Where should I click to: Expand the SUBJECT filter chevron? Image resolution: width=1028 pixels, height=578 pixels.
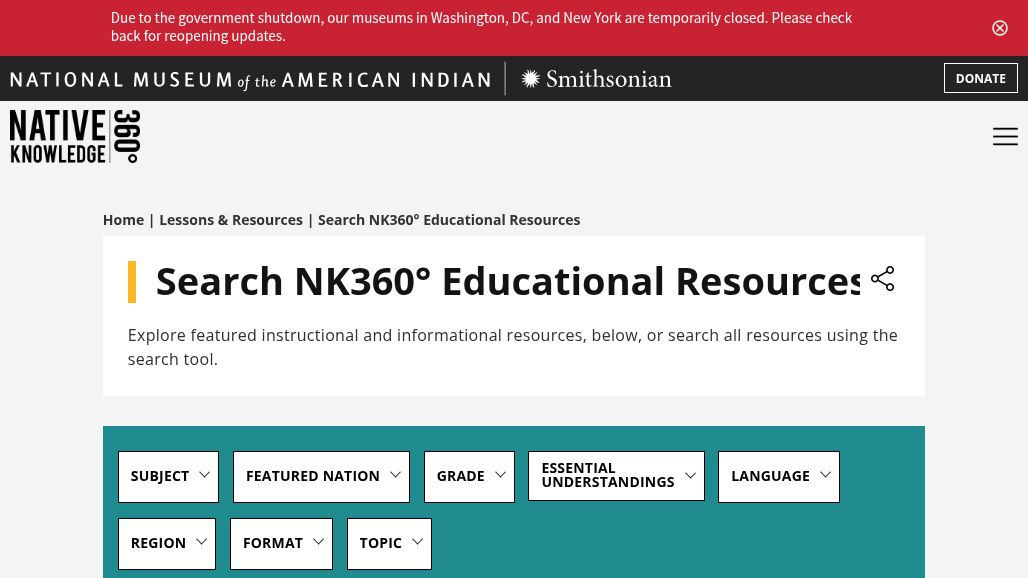tap(204, 475)
